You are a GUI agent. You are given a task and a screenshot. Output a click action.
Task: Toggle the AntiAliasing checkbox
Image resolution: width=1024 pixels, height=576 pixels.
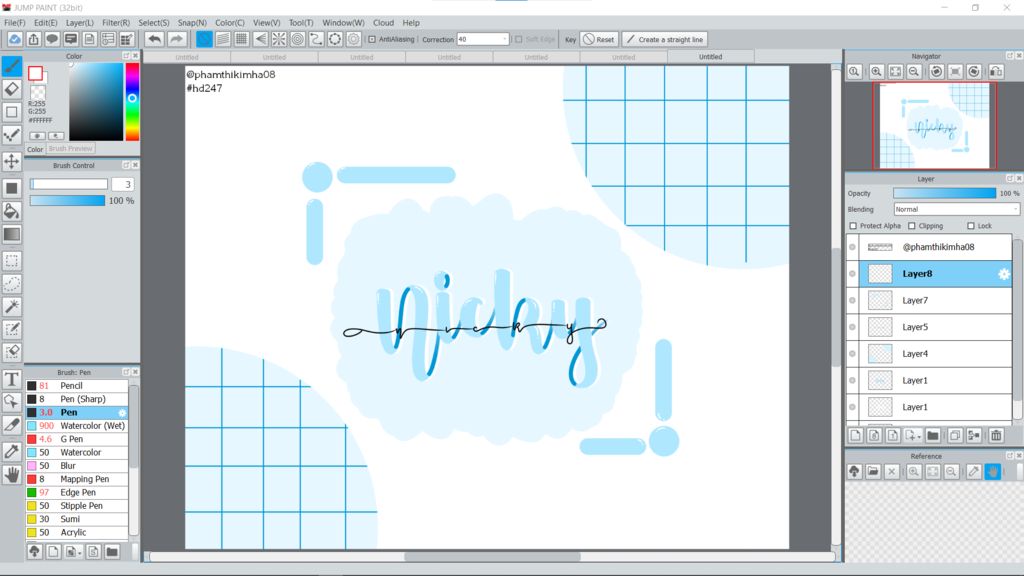coord(372,39)
